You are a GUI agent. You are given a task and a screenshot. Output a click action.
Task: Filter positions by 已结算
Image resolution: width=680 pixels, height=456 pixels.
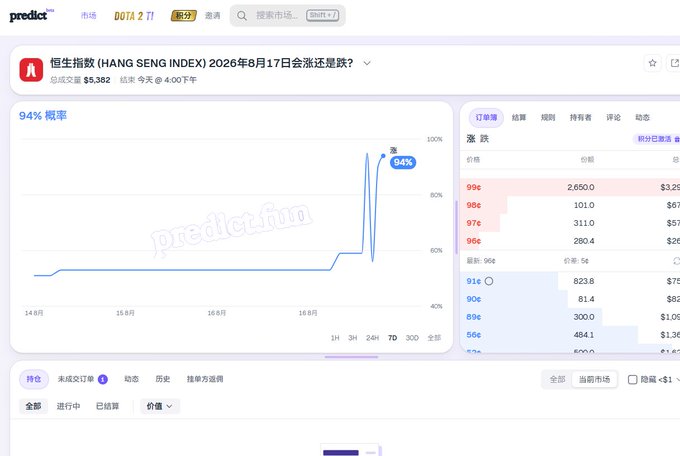coord(107,406)
